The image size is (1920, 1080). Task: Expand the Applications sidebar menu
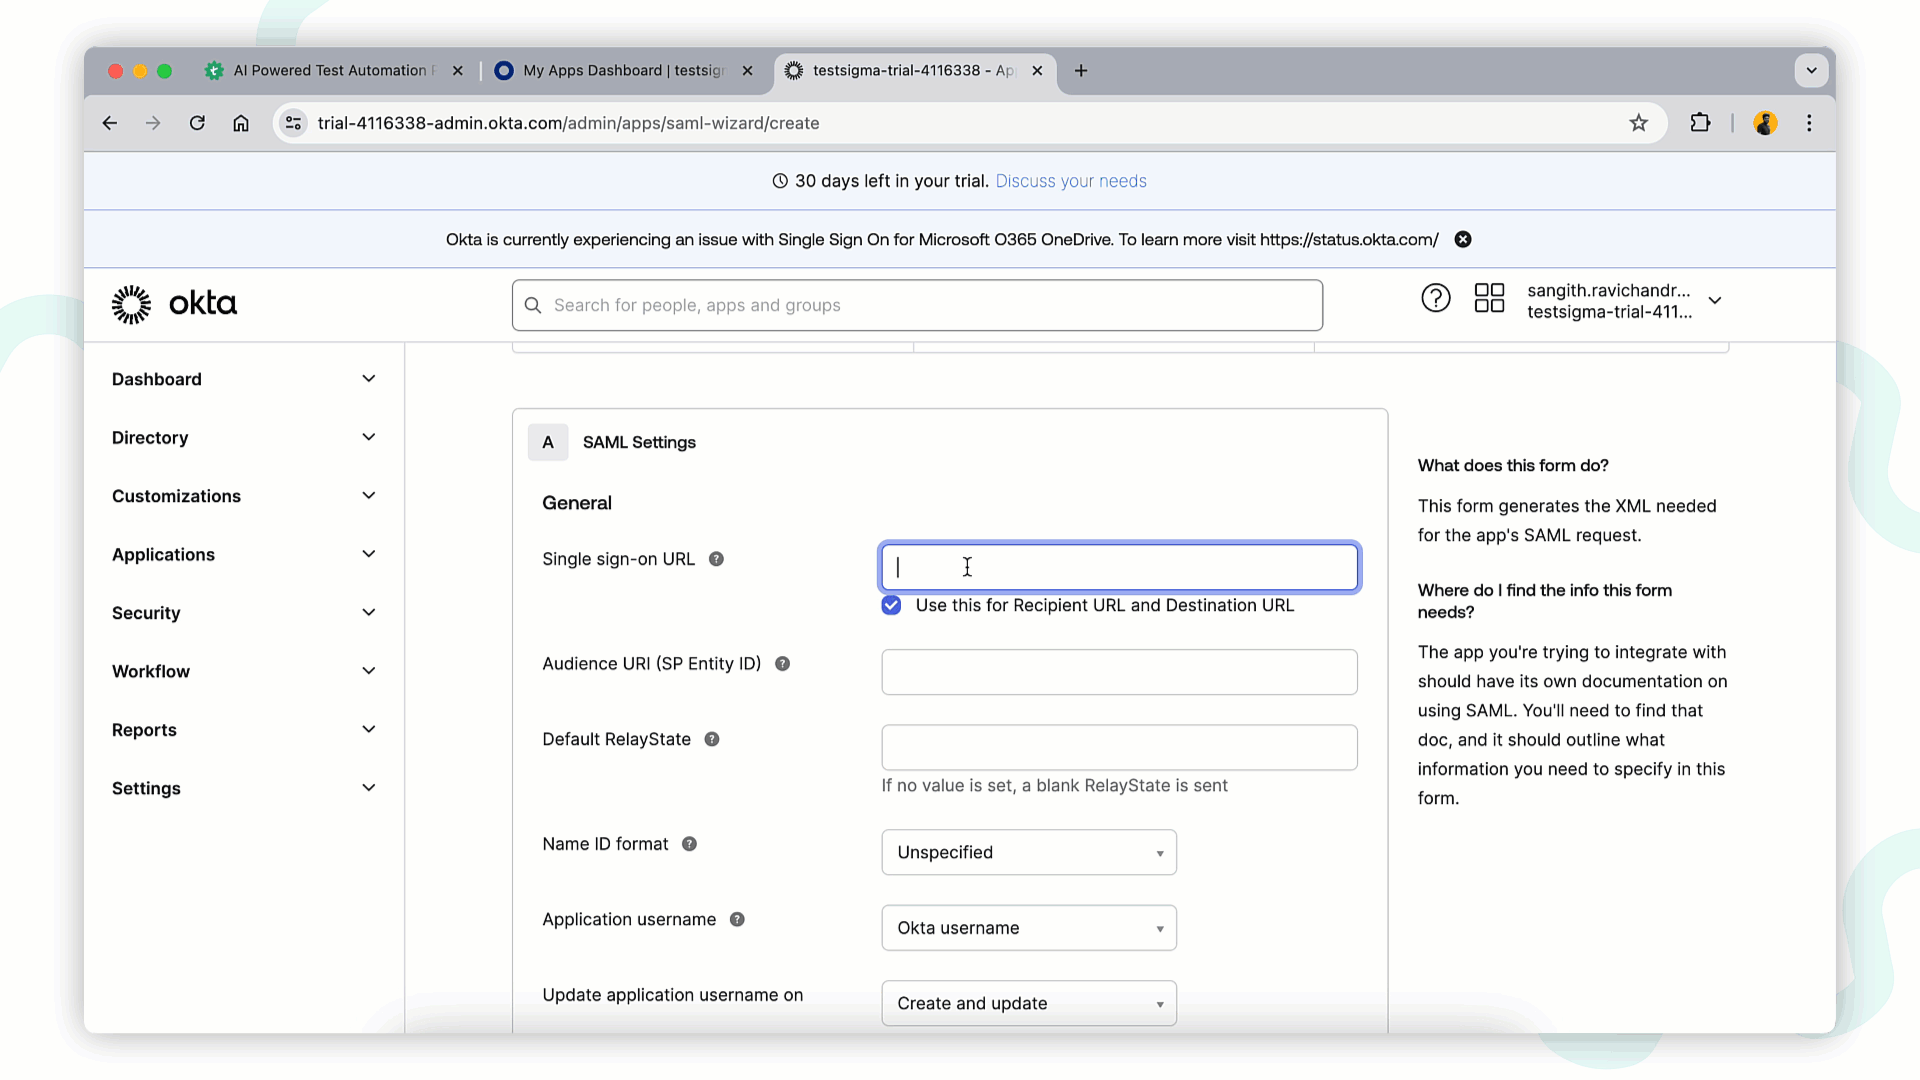point(243,555)
